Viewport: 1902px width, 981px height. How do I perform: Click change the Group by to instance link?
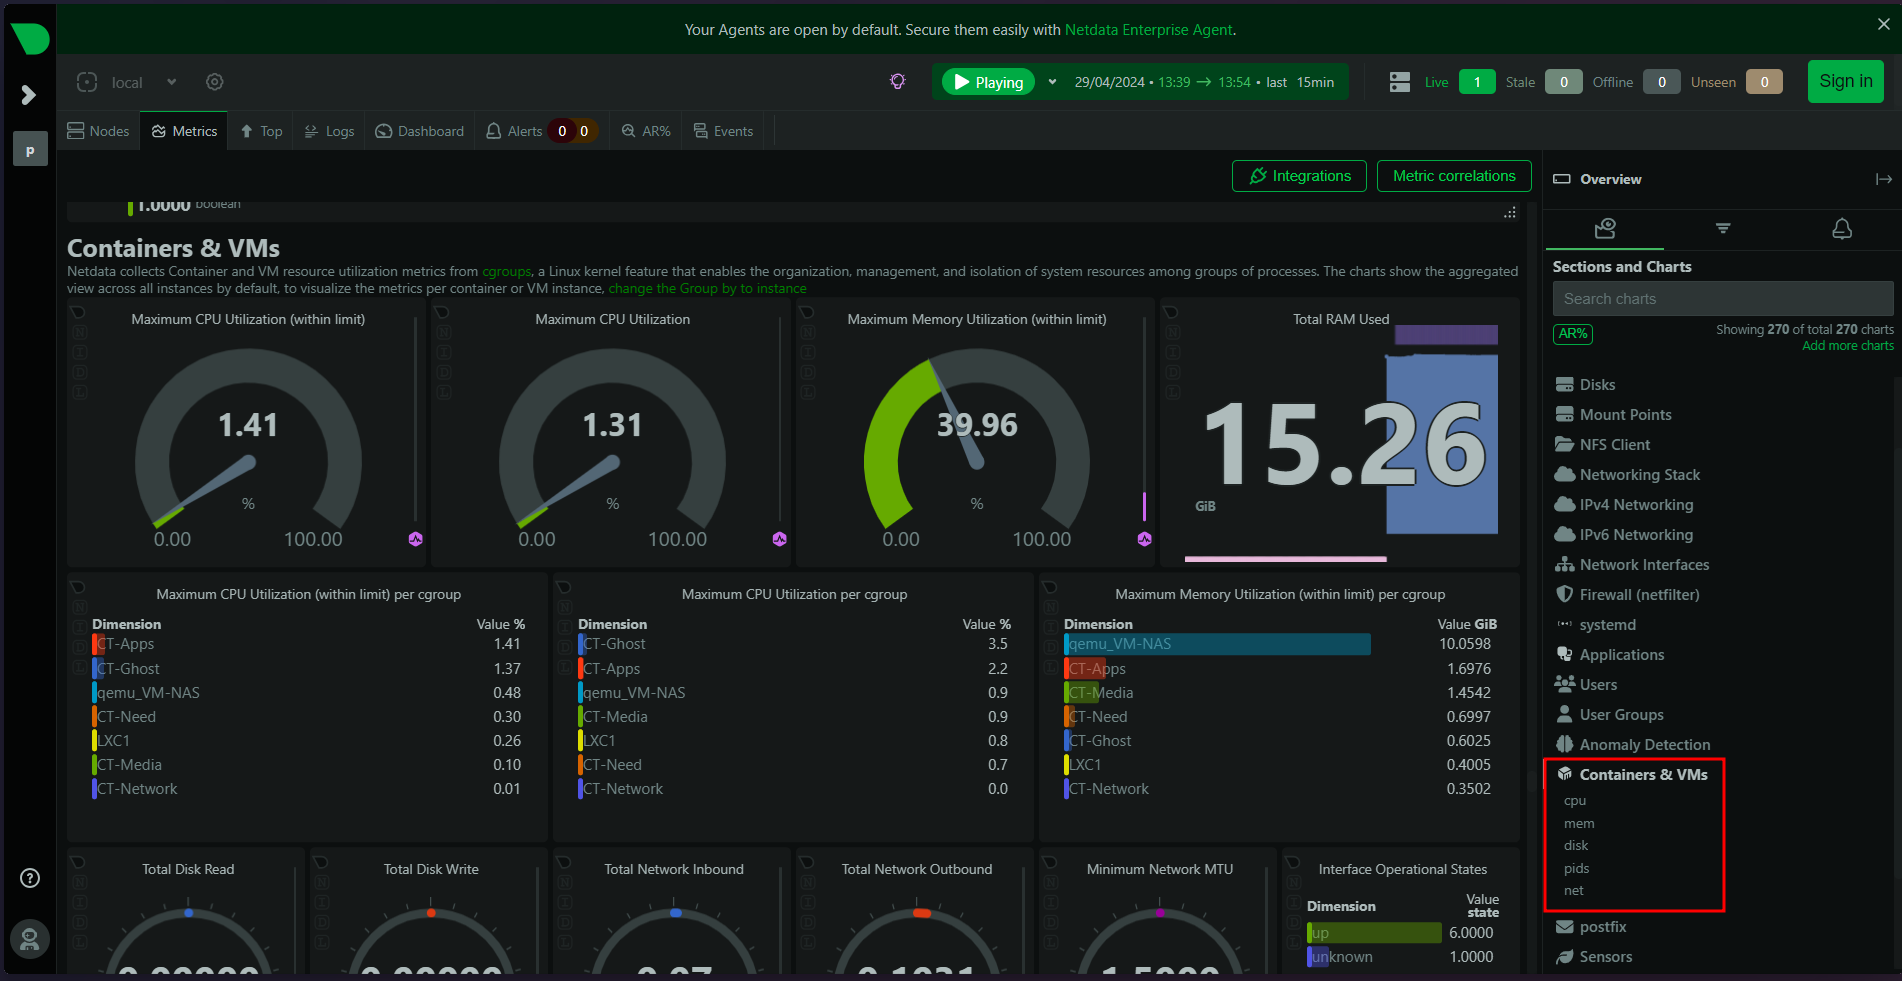pos(707,288)
